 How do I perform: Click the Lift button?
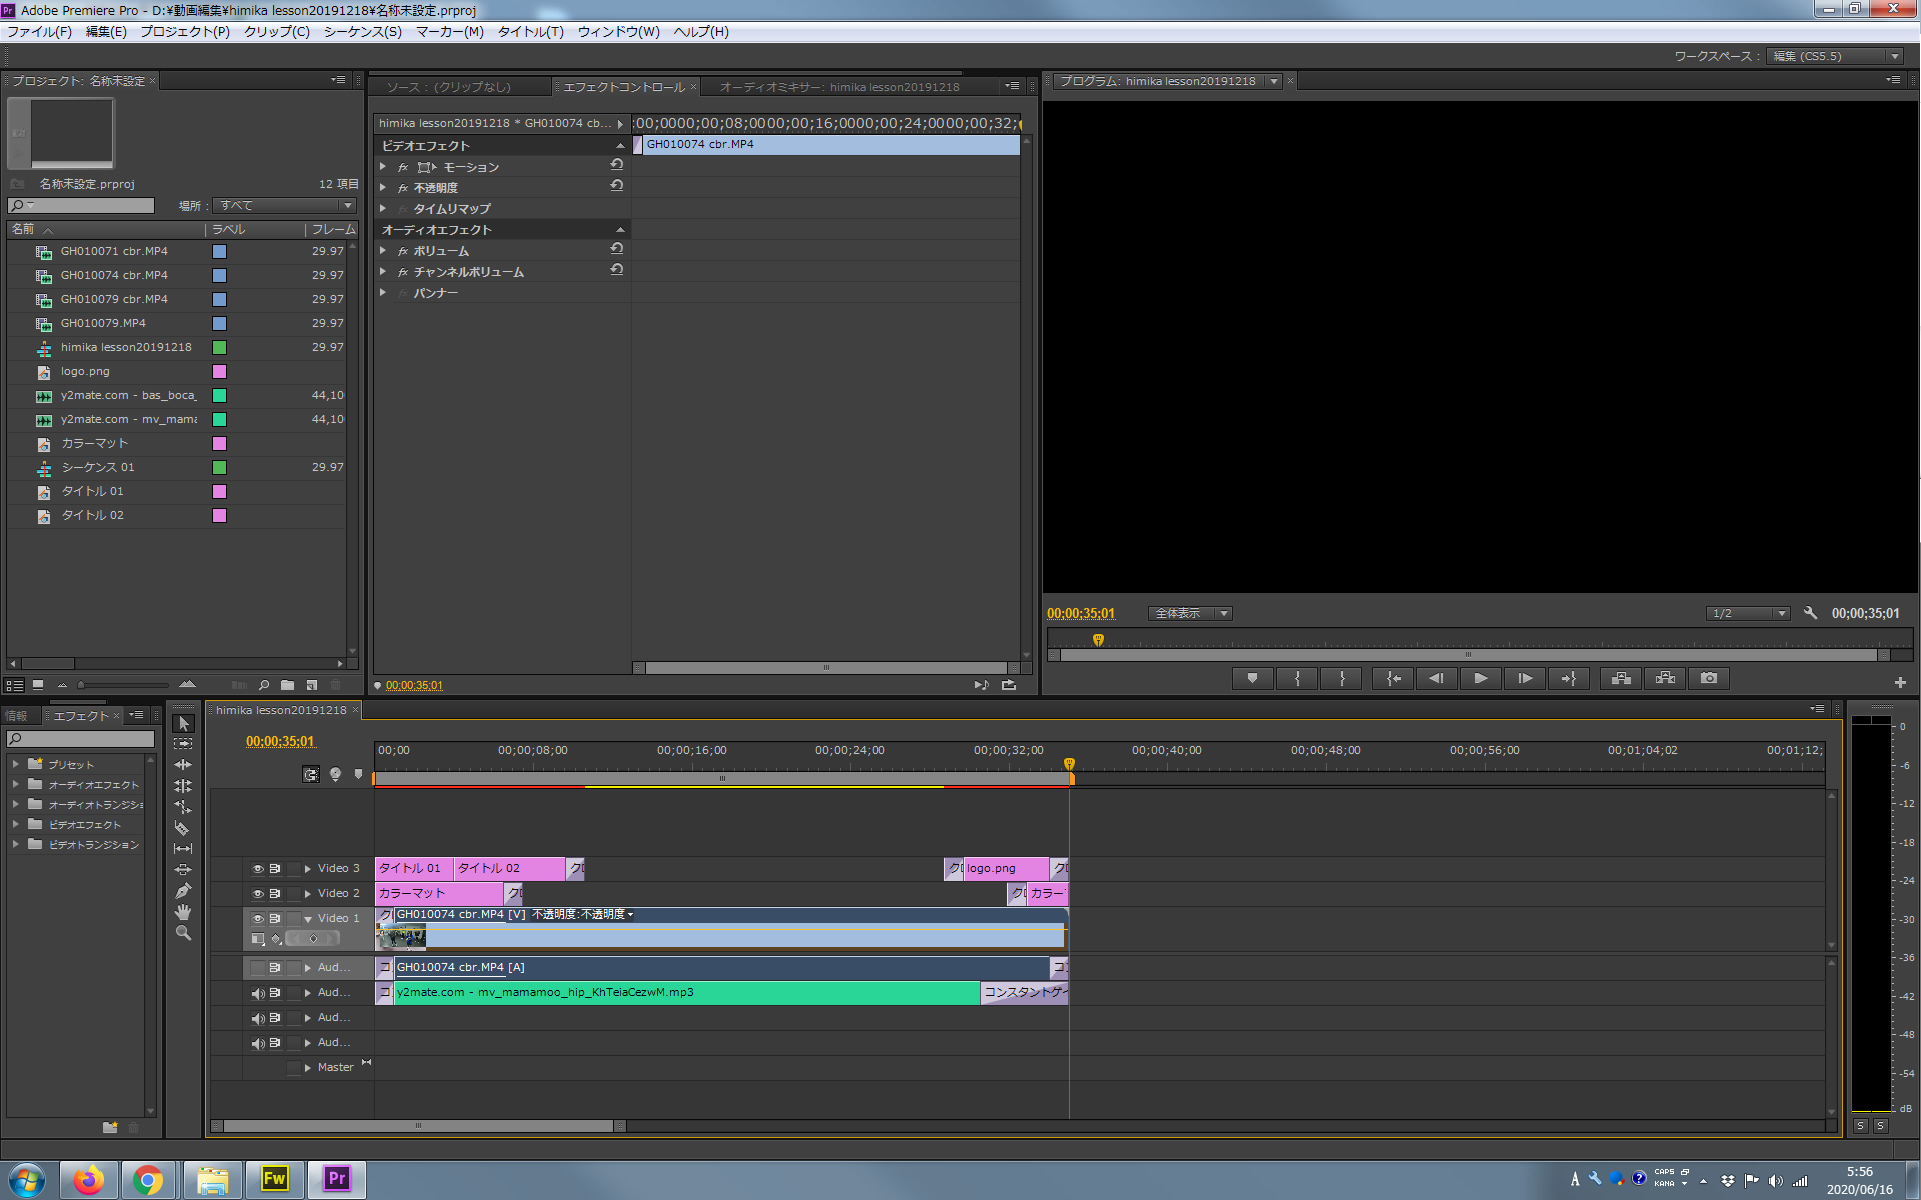pos(1621,678)
